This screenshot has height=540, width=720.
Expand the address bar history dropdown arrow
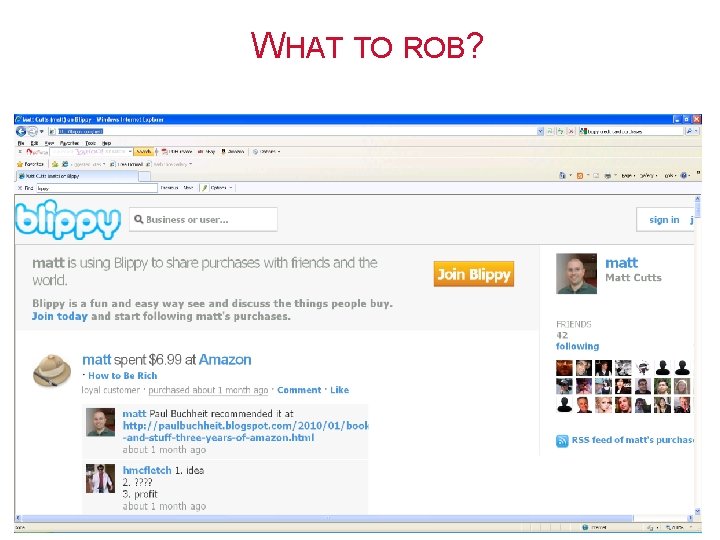tap(540, 131)
